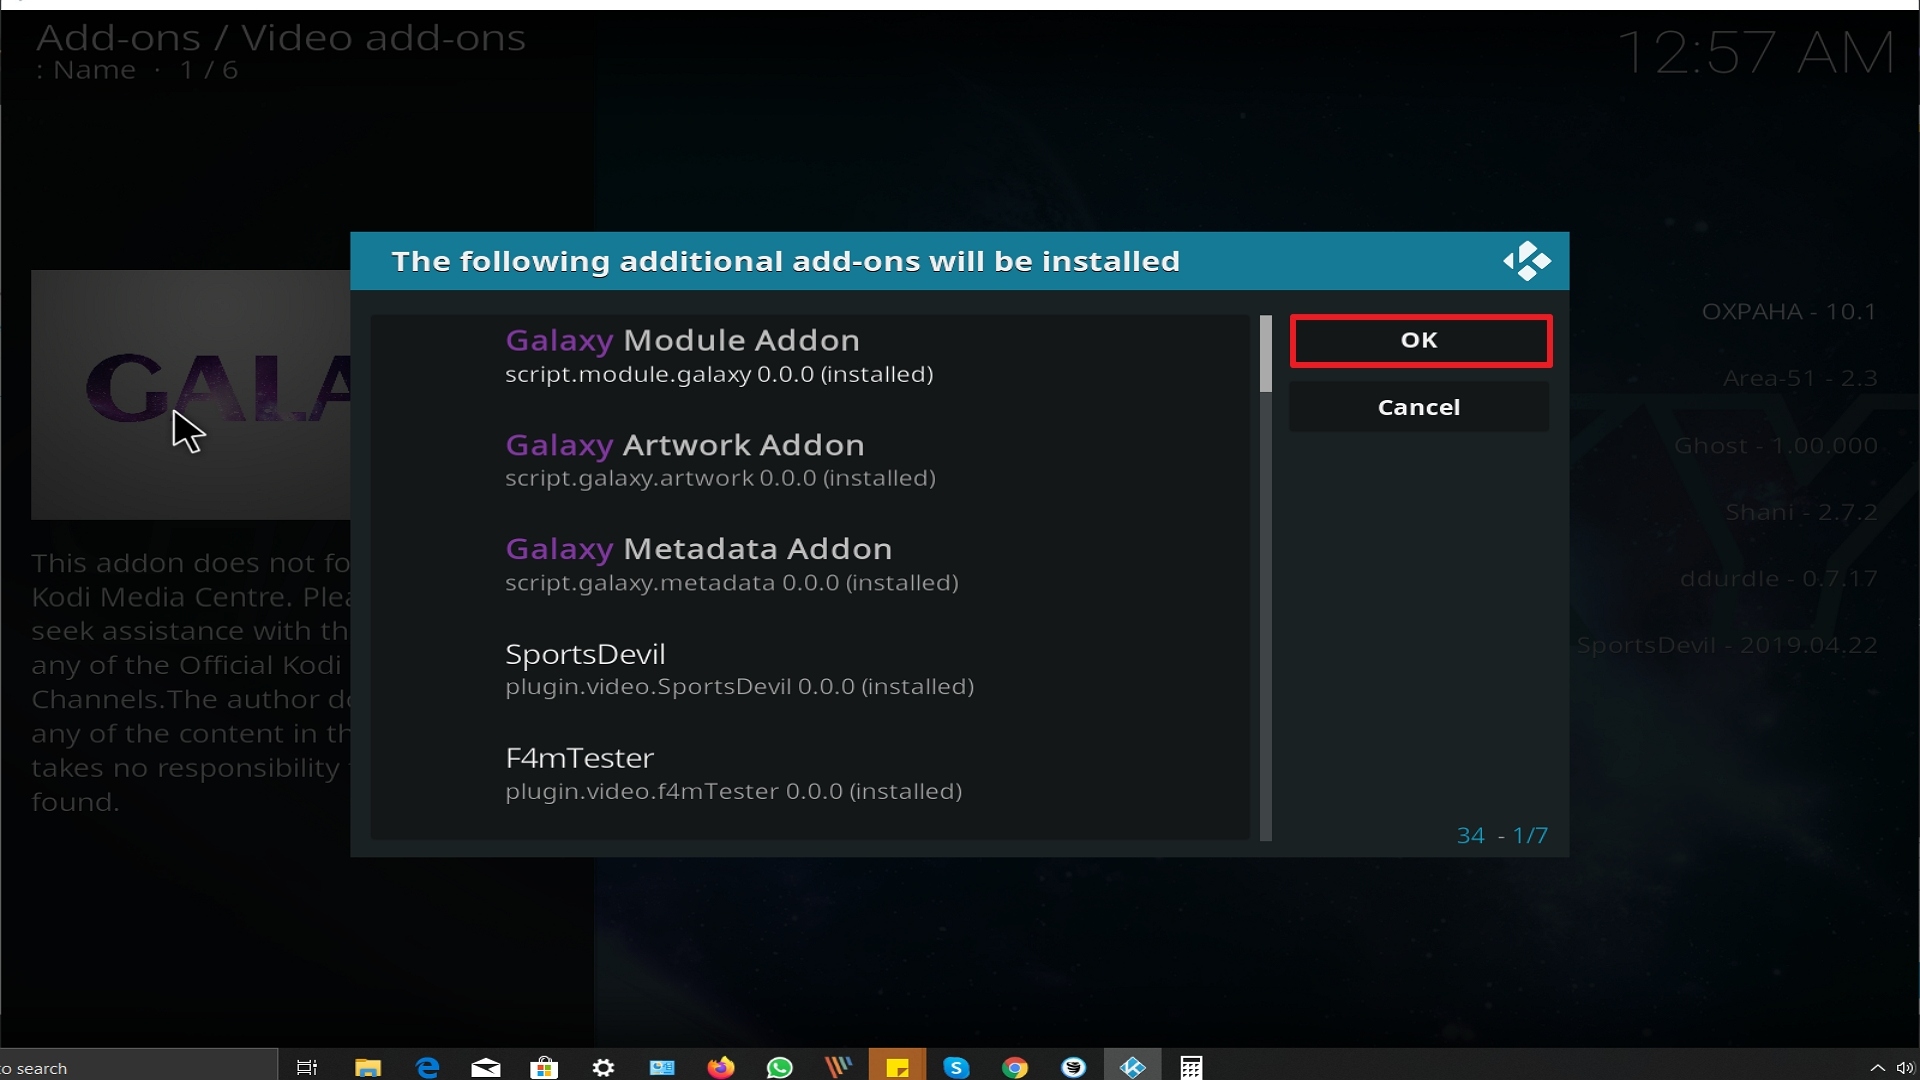Show hidden system tray icons
Image resolution: width=1920 pixels, height=1080 pixels.
[1877, 1067]
